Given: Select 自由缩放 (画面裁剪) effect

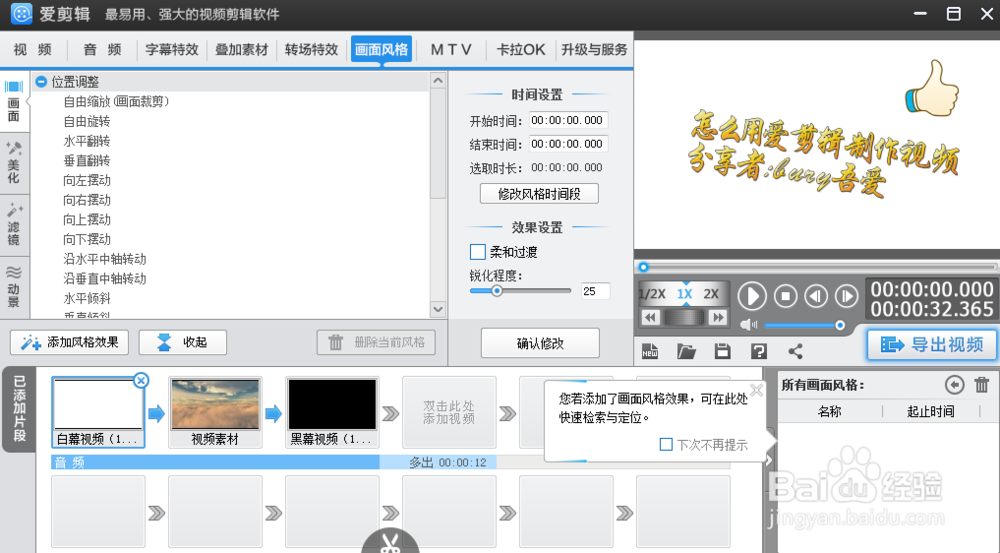Looking at the screenshot, I should [116, 101].
